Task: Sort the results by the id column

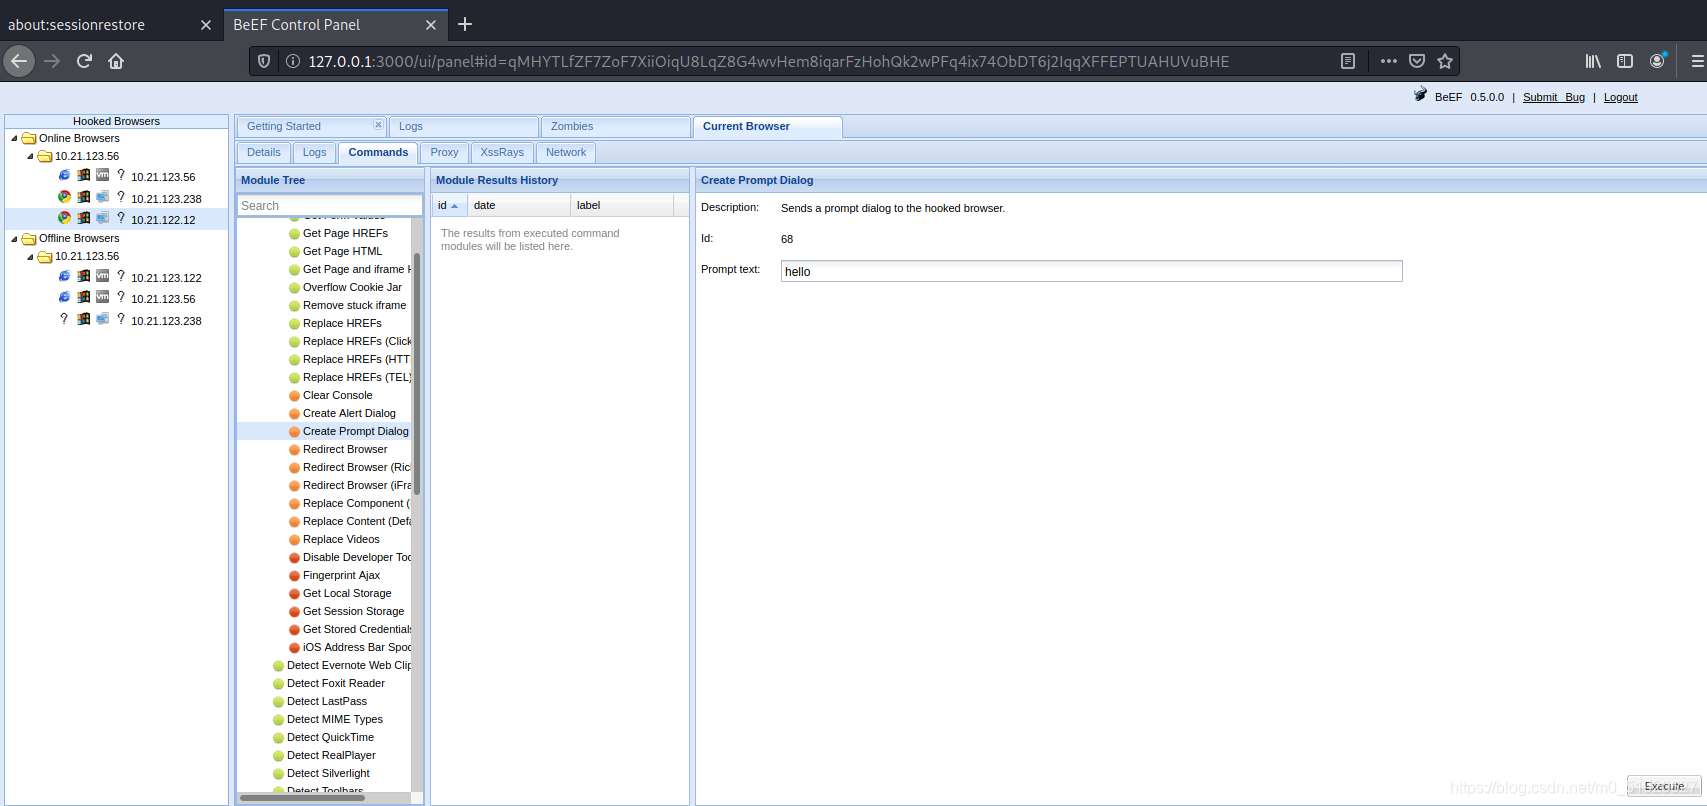Action: tap(449, 205)
